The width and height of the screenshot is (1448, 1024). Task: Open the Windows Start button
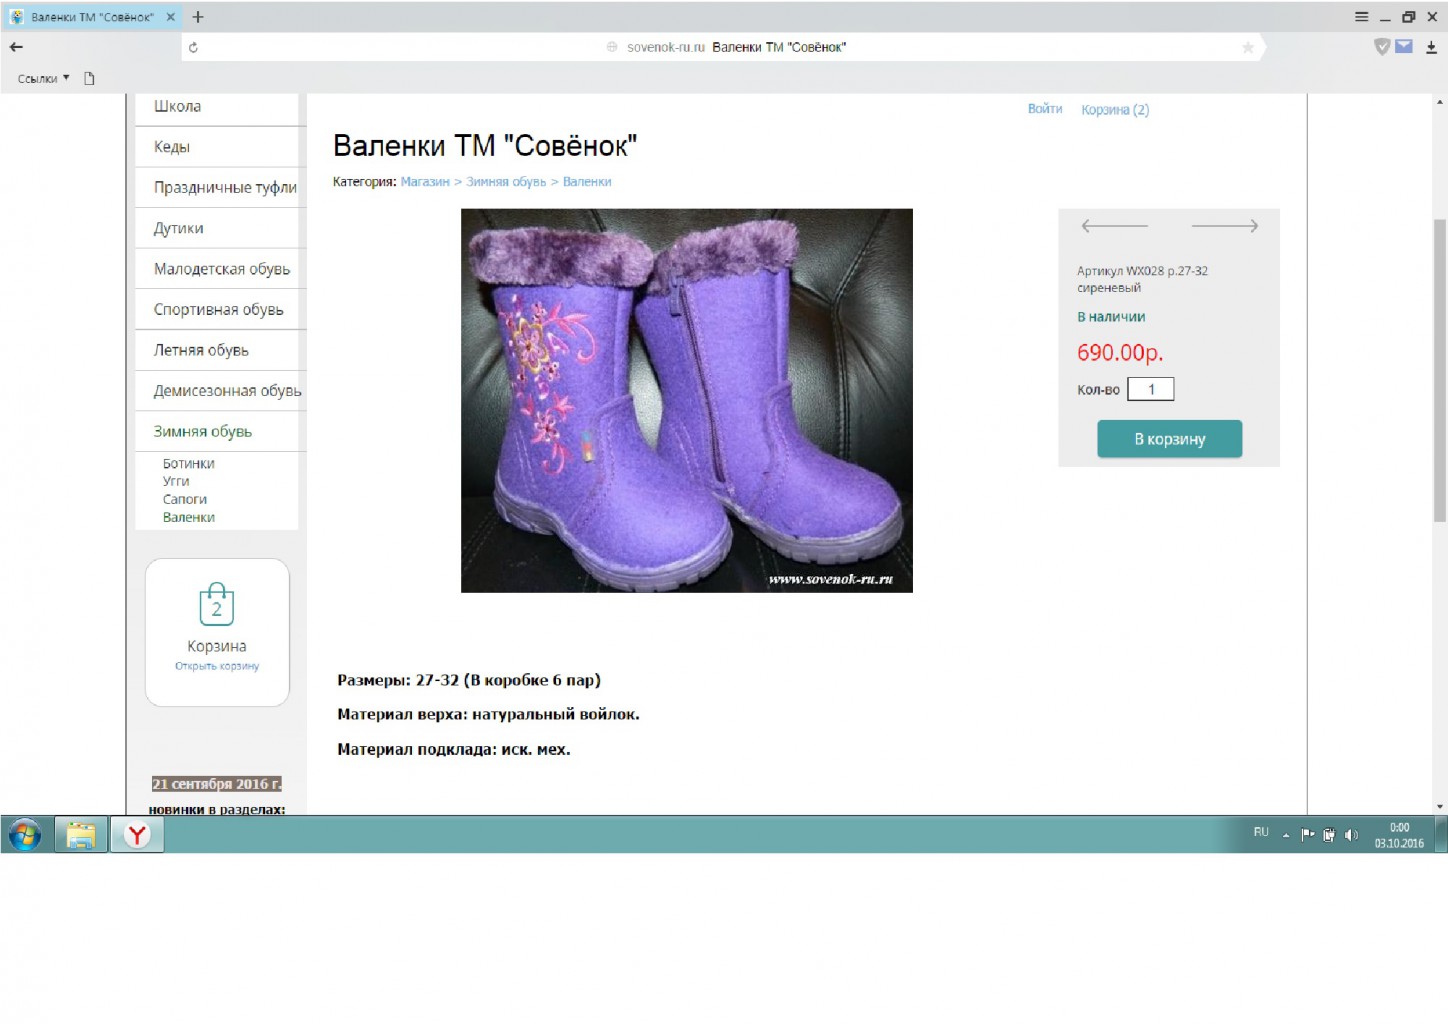[x=25, y=835]
